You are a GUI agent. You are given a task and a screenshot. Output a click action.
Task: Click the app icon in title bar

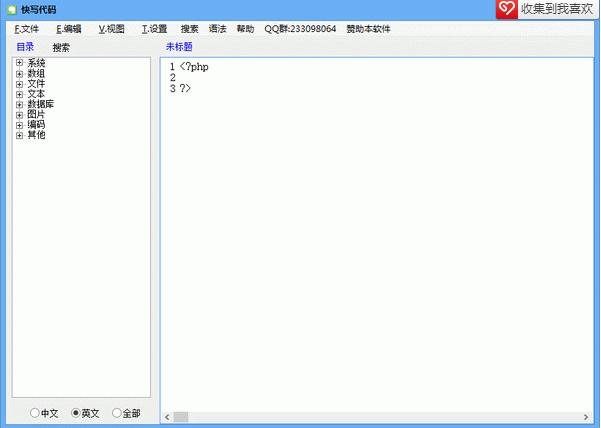click(x=12, y=10)
